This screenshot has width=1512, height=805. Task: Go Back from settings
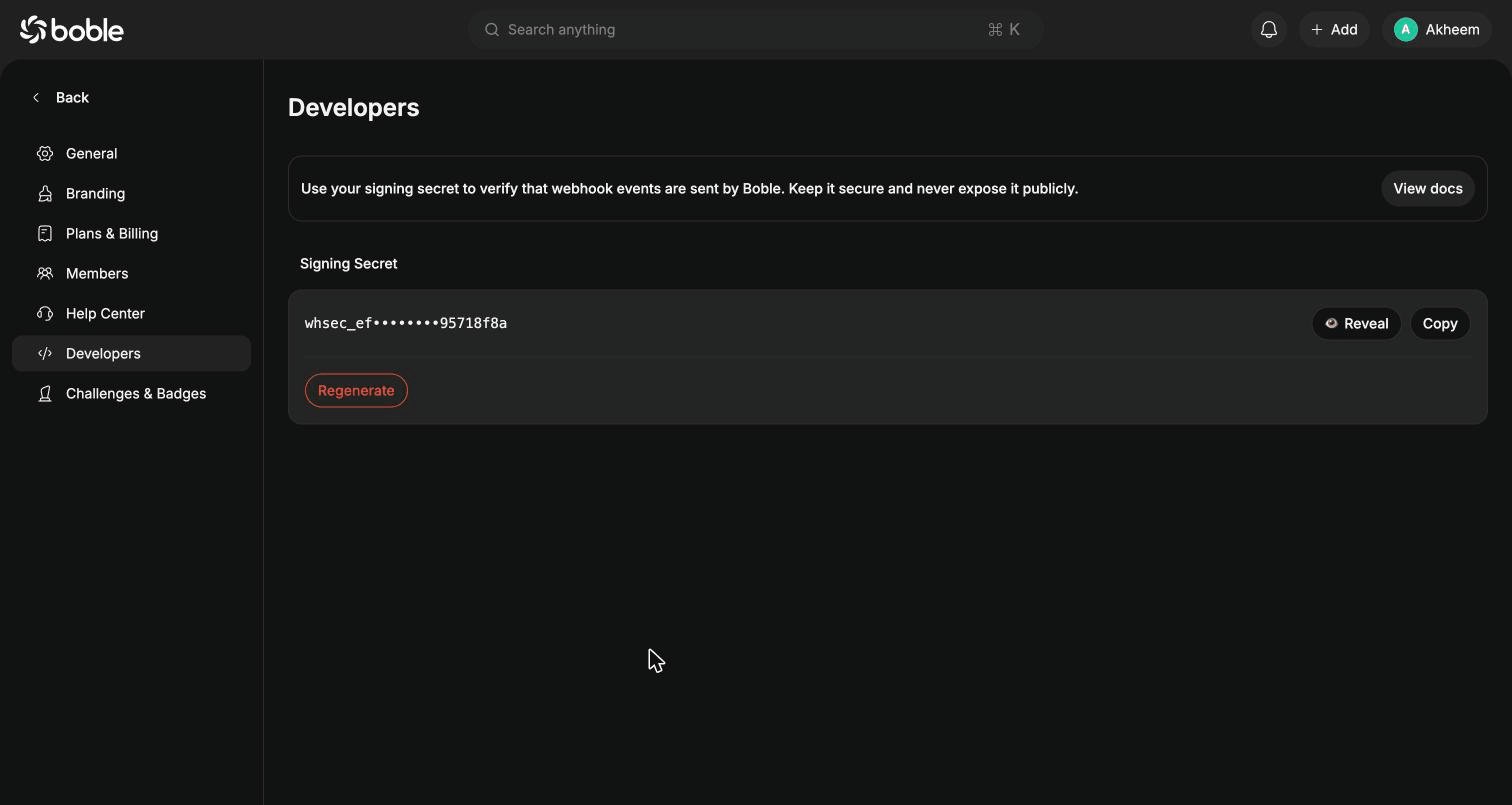click(60, 97)
